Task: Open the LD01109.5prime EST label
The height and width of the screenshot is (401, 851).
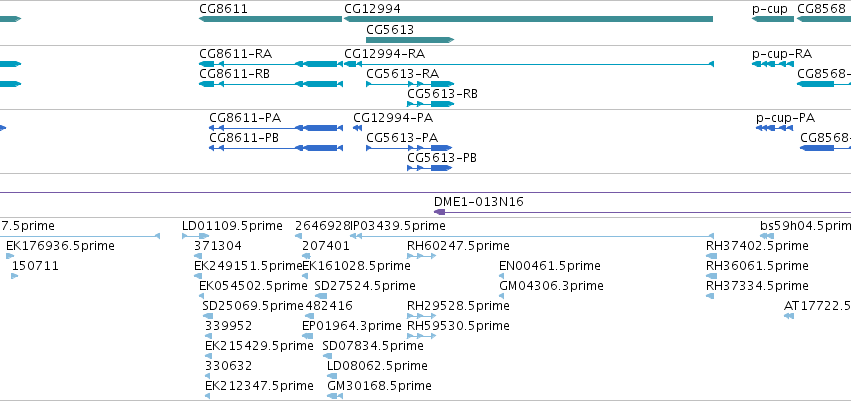Action: (x=232, y=226)
